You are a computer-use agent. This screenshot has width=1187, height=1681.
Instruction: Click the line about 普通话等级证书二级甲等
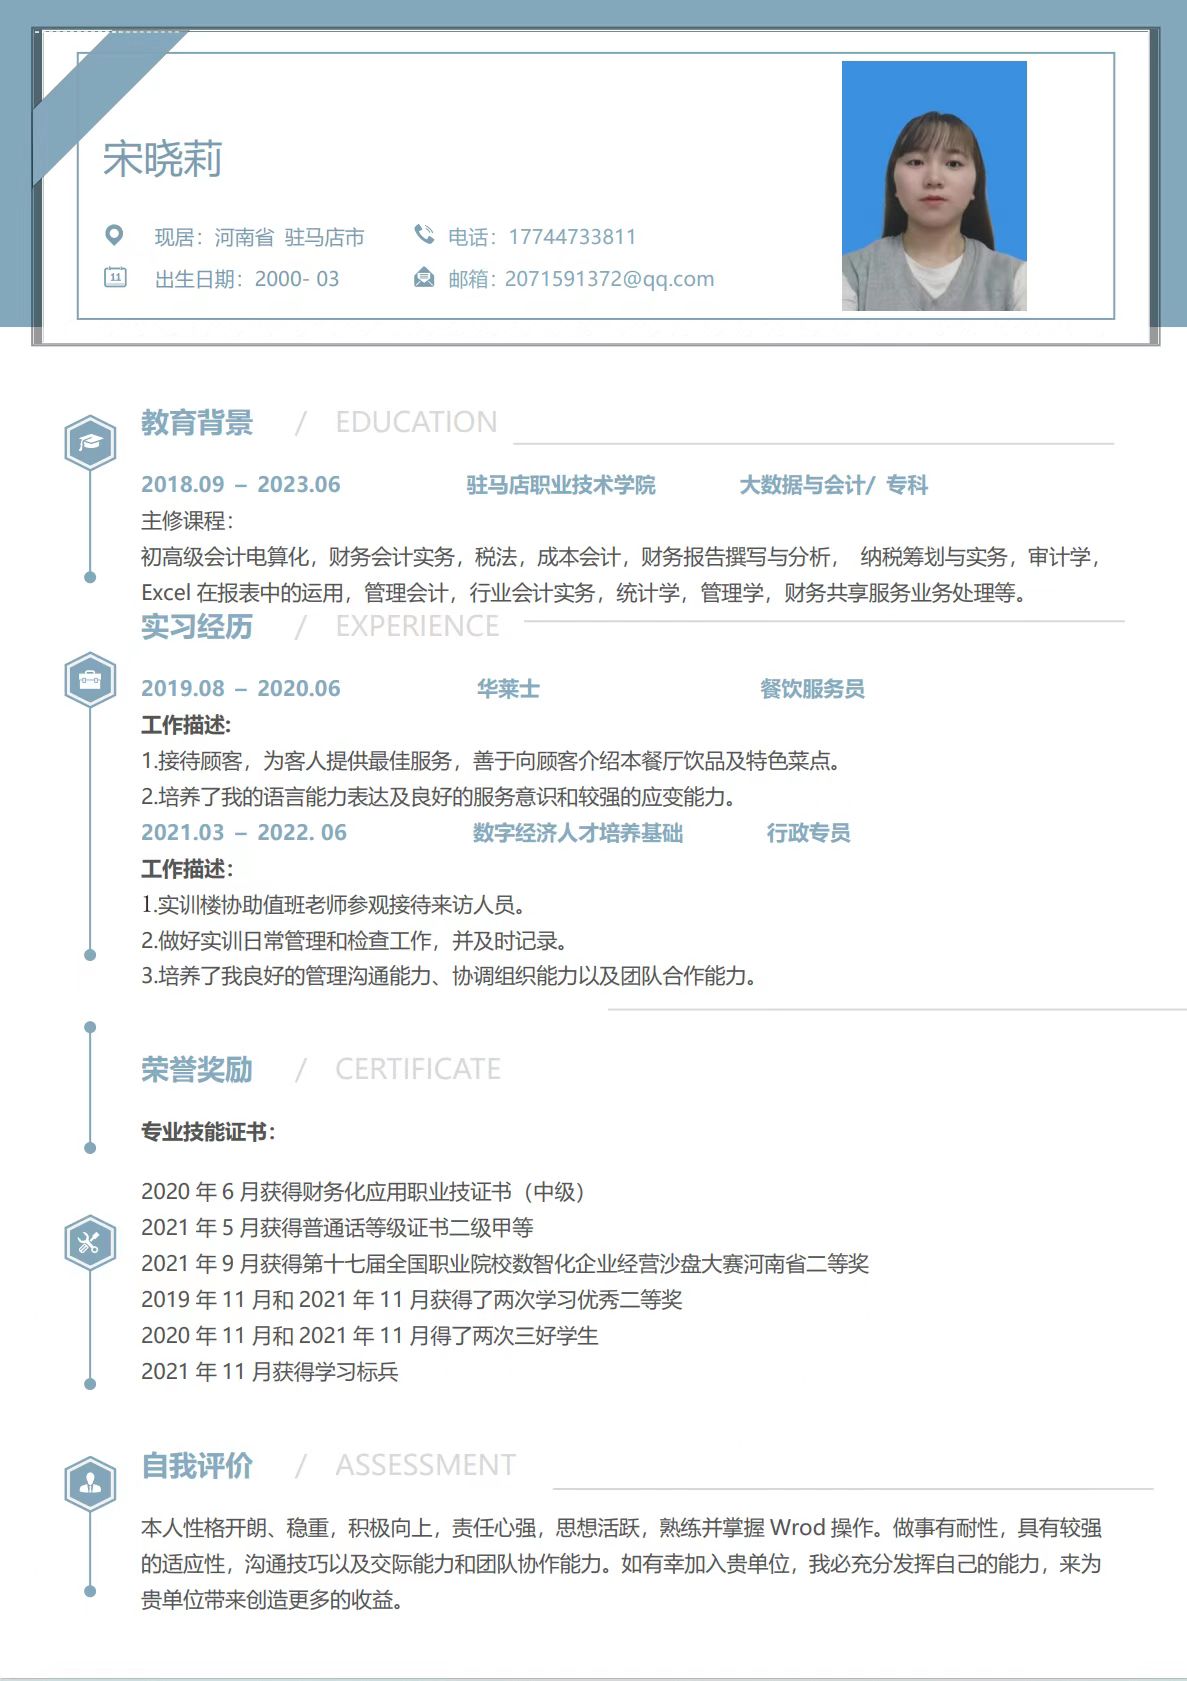(337, 1228)
